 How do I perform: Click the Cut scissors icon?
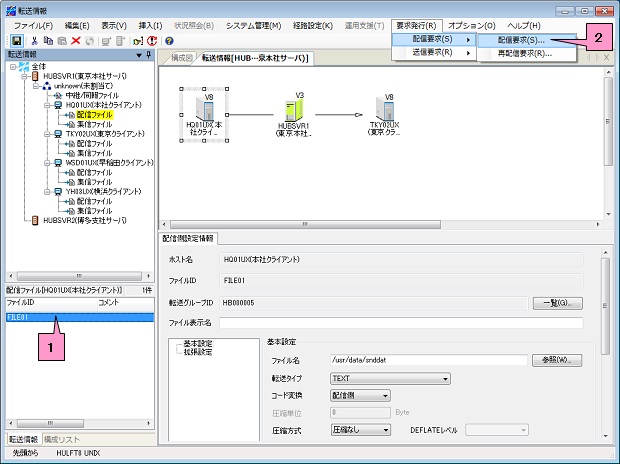click(x=35, y=40)
